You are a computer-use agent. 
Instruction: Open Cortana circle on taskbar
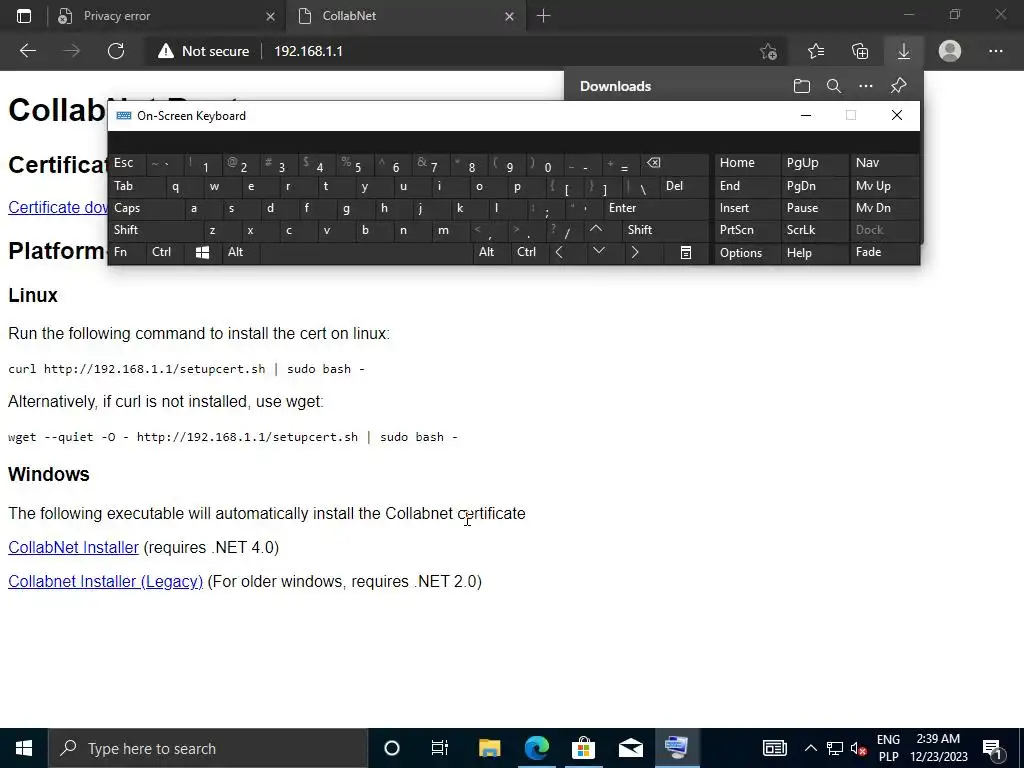tap(392, 748)
